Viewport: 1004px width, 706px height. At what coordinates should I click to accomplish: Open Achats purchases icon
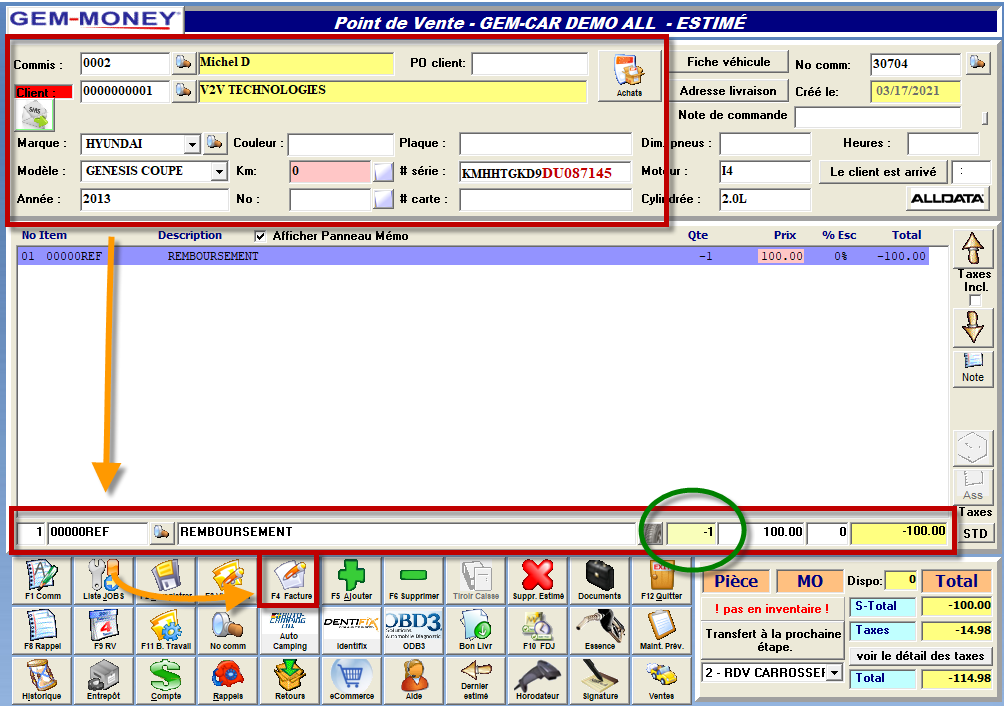click(x=629, y=76)
